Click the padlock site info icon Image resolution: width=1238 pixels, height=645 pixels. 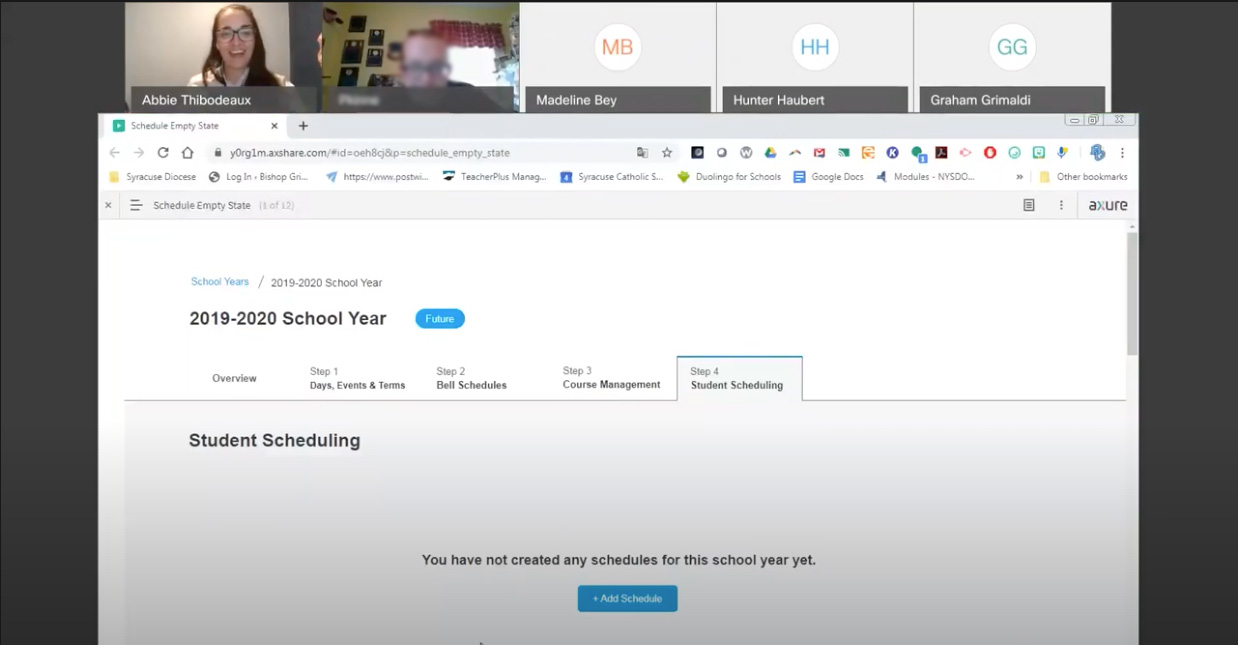(217, 153)
